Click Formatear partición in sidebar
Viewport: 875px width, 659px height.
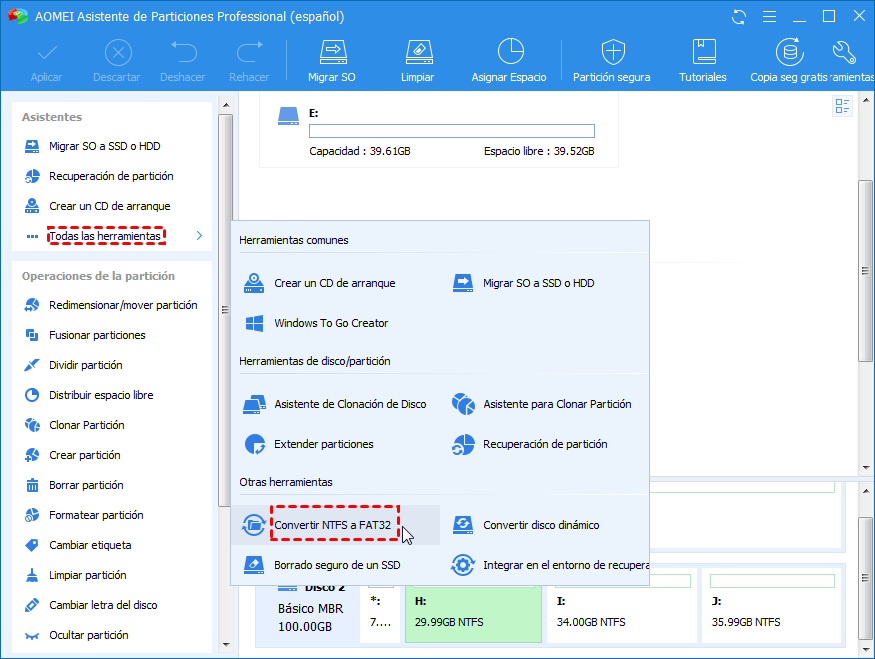96,515
